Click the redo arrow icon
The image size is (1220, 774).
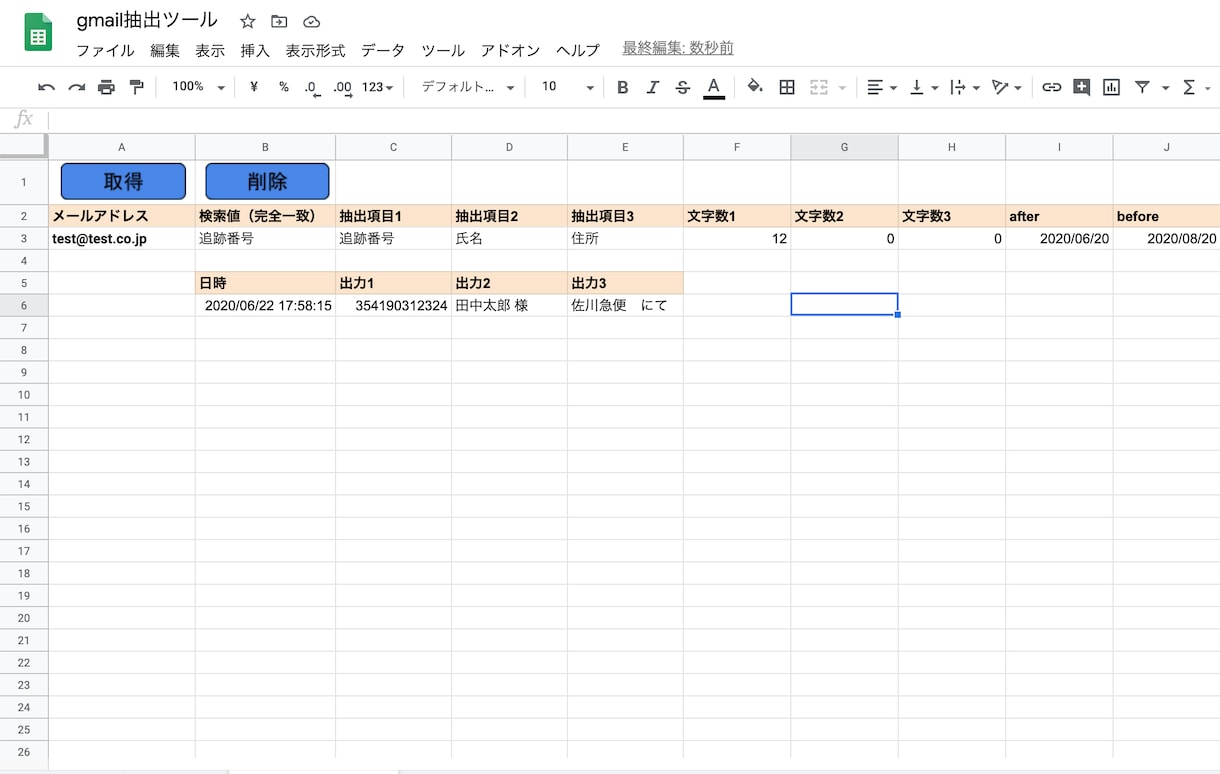[x=76, y=88]
